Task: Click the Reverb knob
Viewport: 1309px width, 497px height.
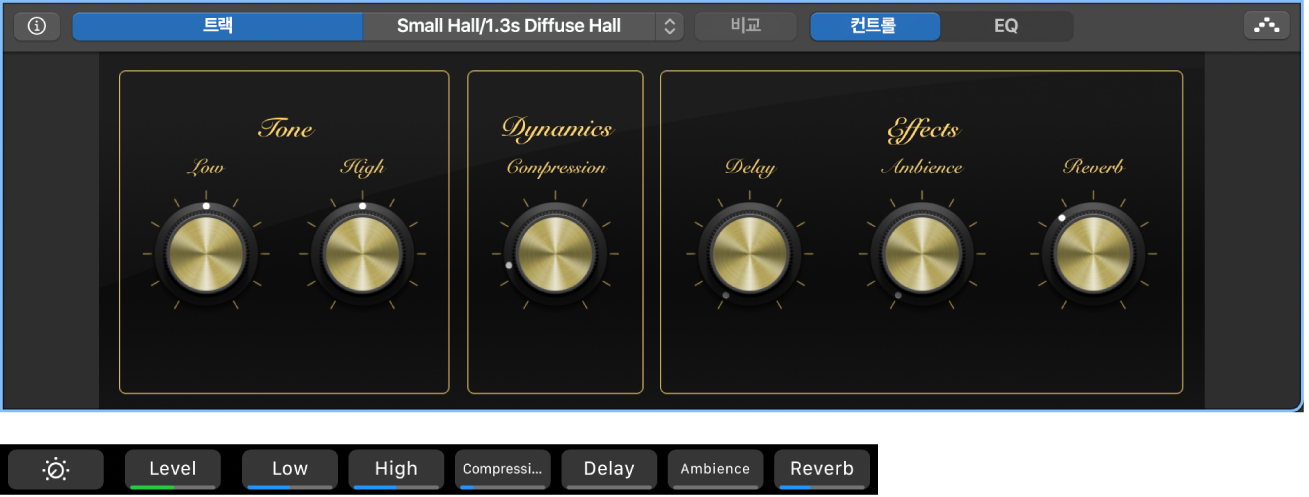Action: [x=1094, y=254]
